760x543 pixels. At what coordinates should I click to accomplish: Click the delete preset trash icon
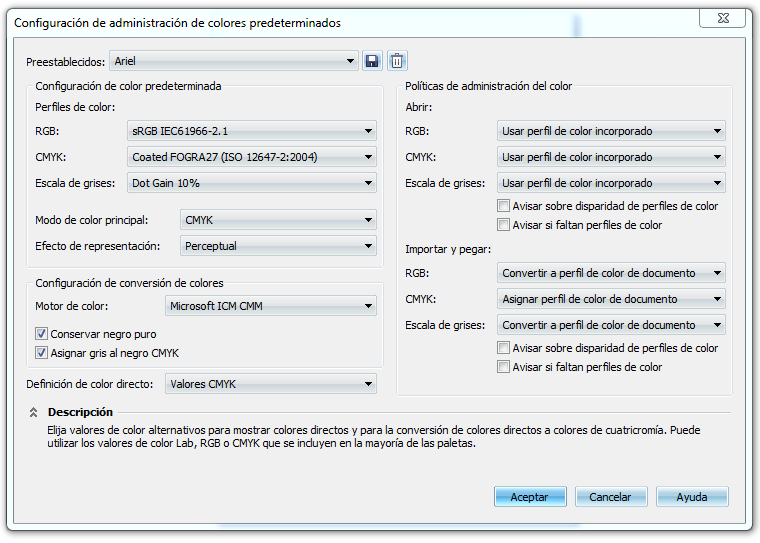click(x=397, y=61)
